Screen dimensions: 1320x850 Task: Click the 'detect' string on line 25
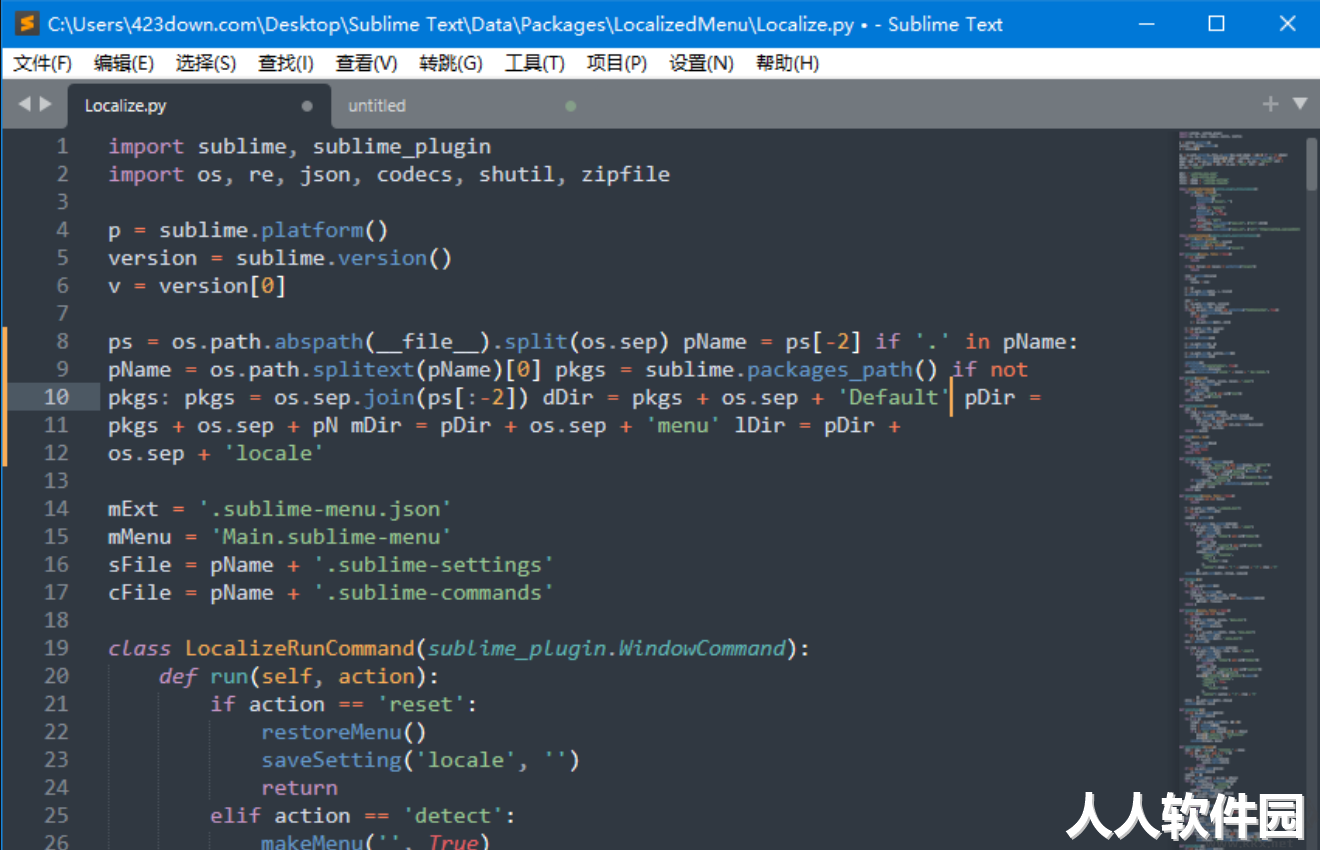click(453, 816)
